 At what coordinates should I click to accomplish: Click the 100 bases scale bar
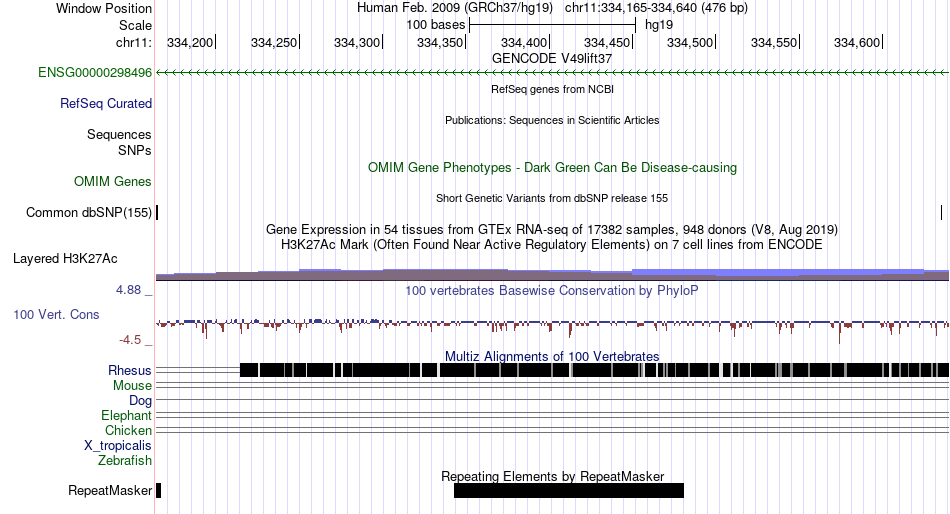(x=553, y=25)
